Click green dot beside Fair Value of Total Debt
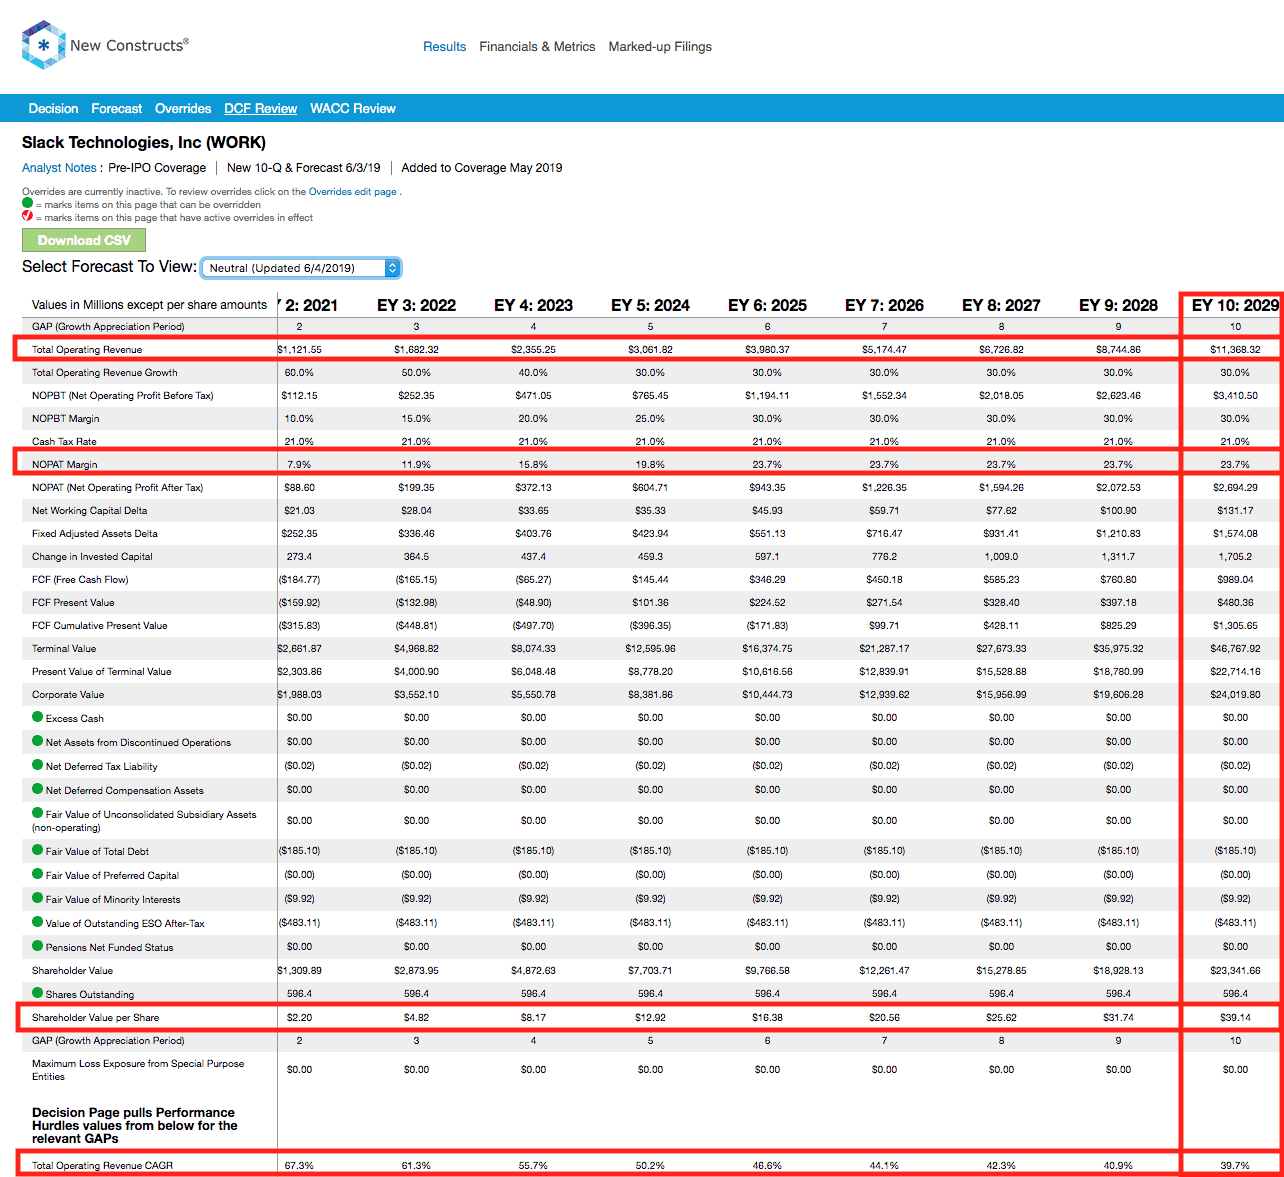 tap(38, 850)
